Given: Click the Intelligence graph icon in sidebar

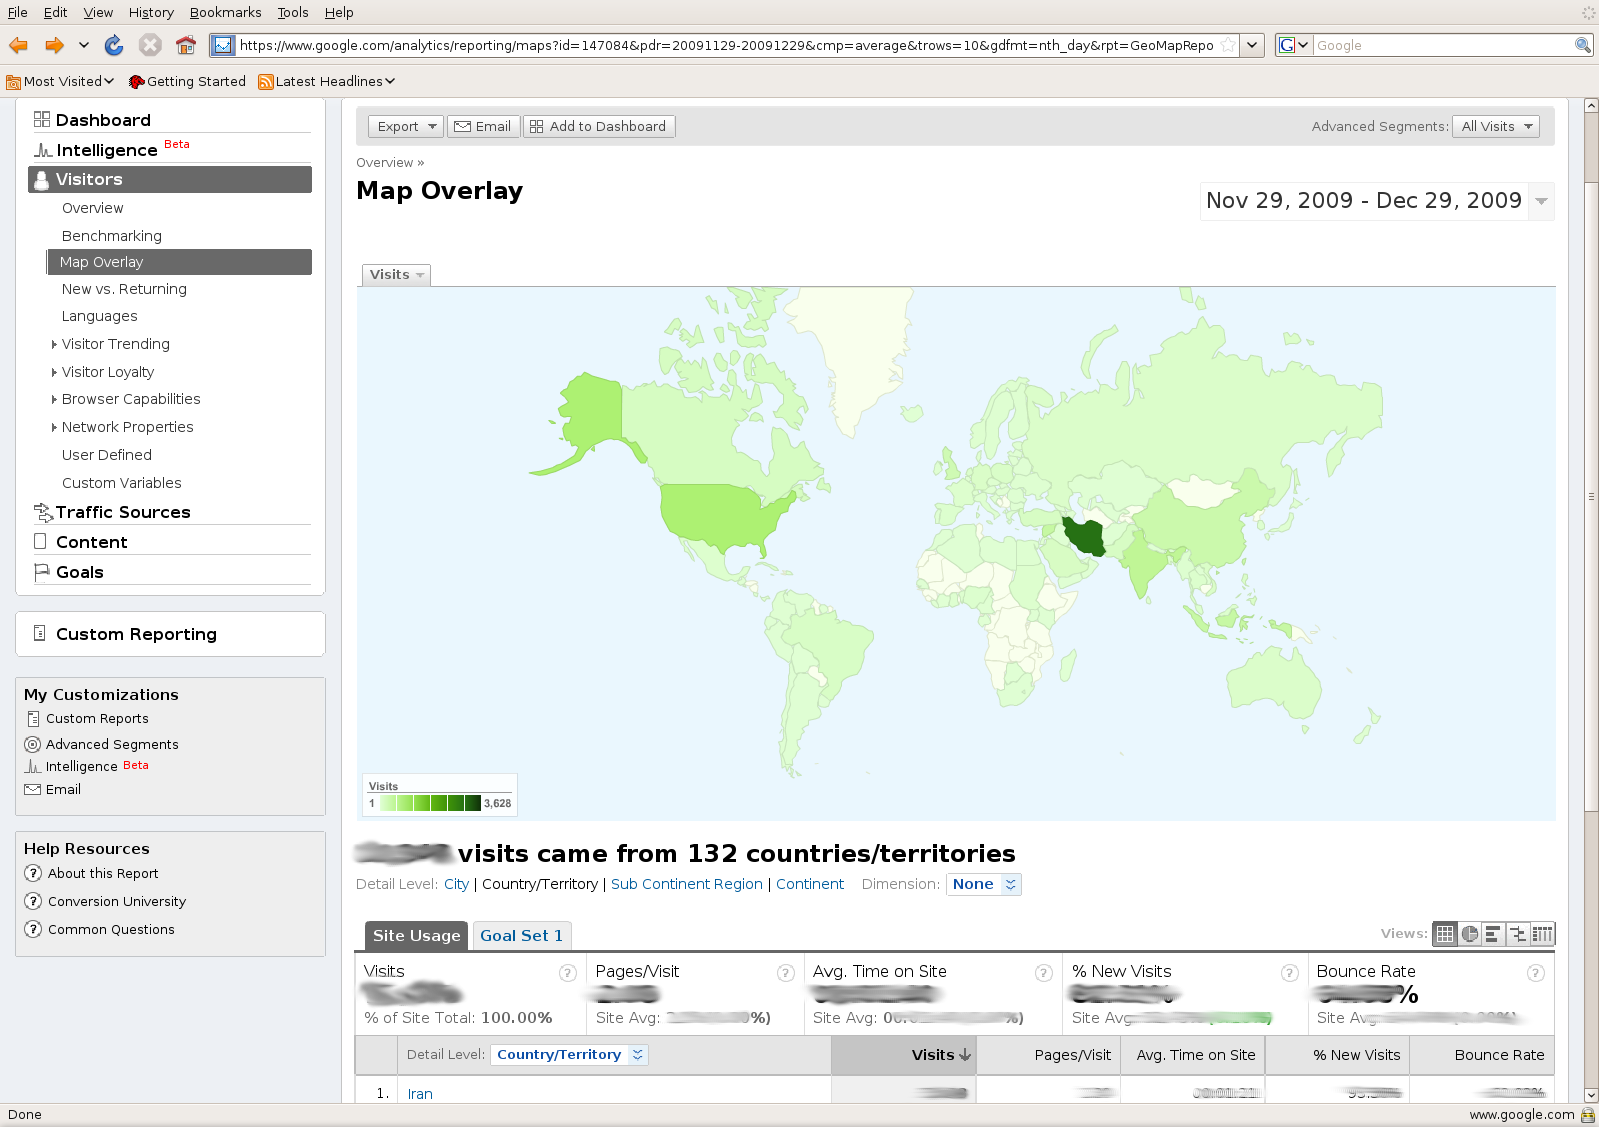Looking at the screenshot, I should pyautogui.click(x=43, y=150).
